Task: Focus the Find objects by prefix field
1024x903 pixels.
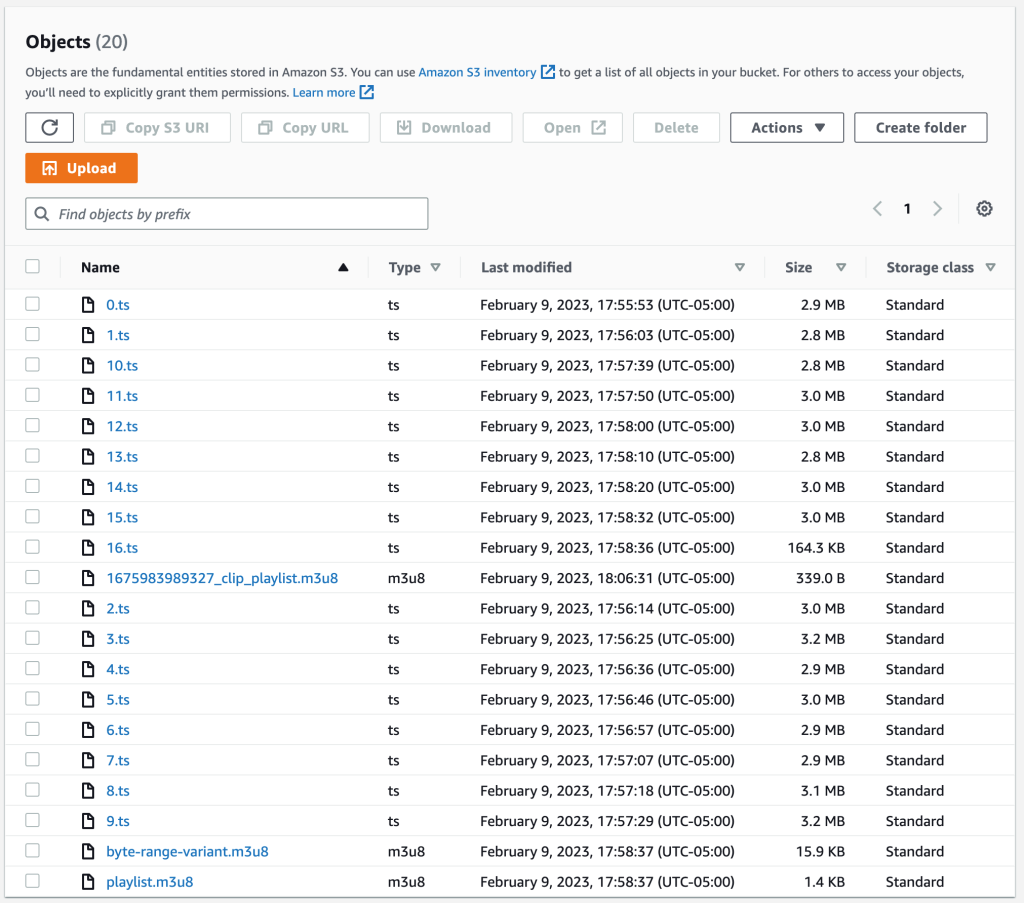Action: coord(227,214)
